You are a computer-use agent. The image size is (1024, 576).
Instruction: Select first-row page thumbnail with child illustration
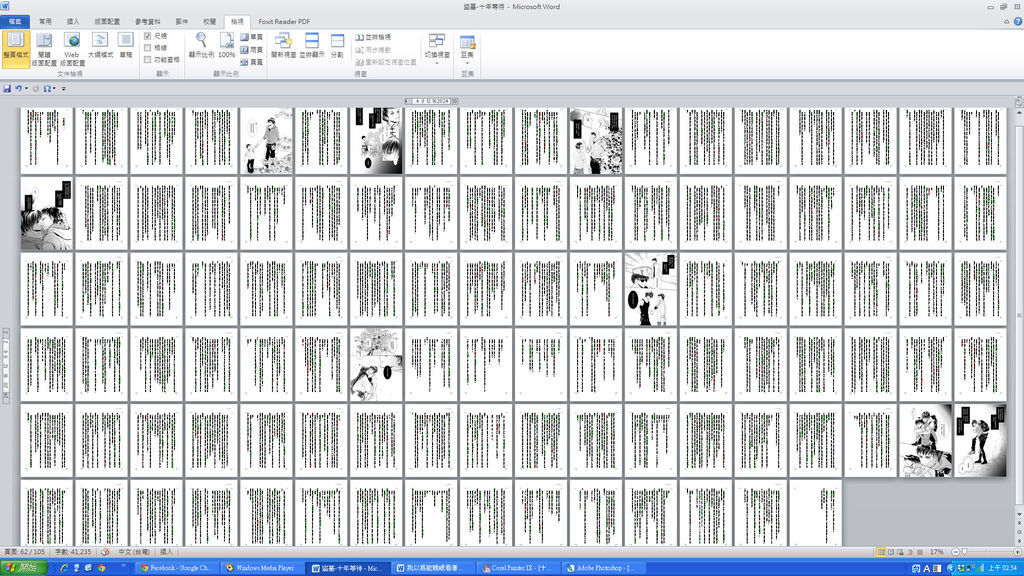coord(266,140)
